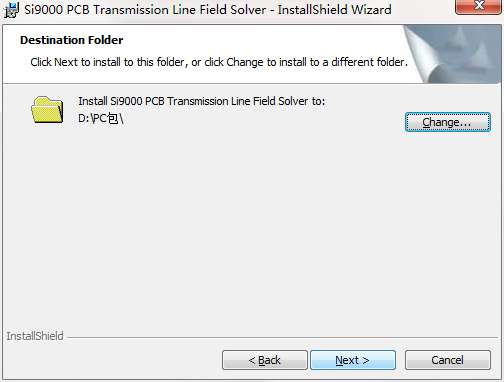Click the installer icon in the title bar
The image size is (504, 382).
click(x=10, y=10)
